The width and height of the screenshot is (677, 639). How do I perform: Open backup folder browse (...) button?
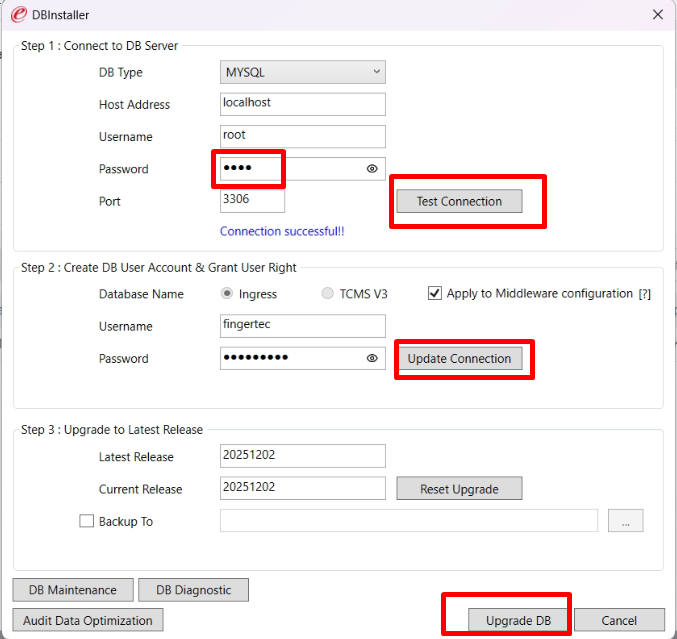click(625, 521)
